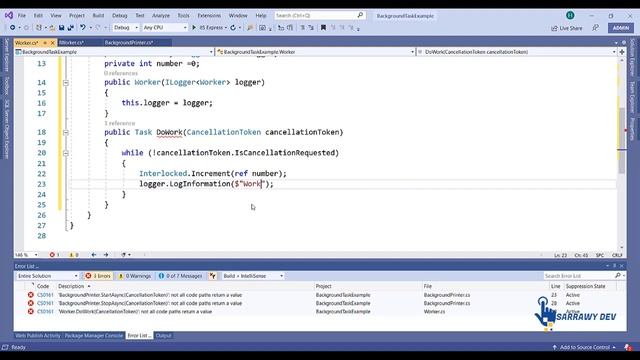
Task: Sort by the Project column header
Action: 323,286
